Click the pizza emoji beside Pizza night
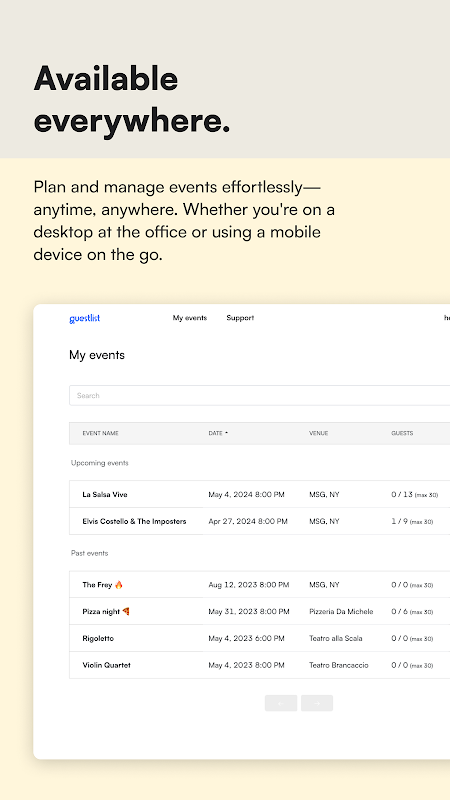Screen dimensions: 450x800 coord(126,611)
